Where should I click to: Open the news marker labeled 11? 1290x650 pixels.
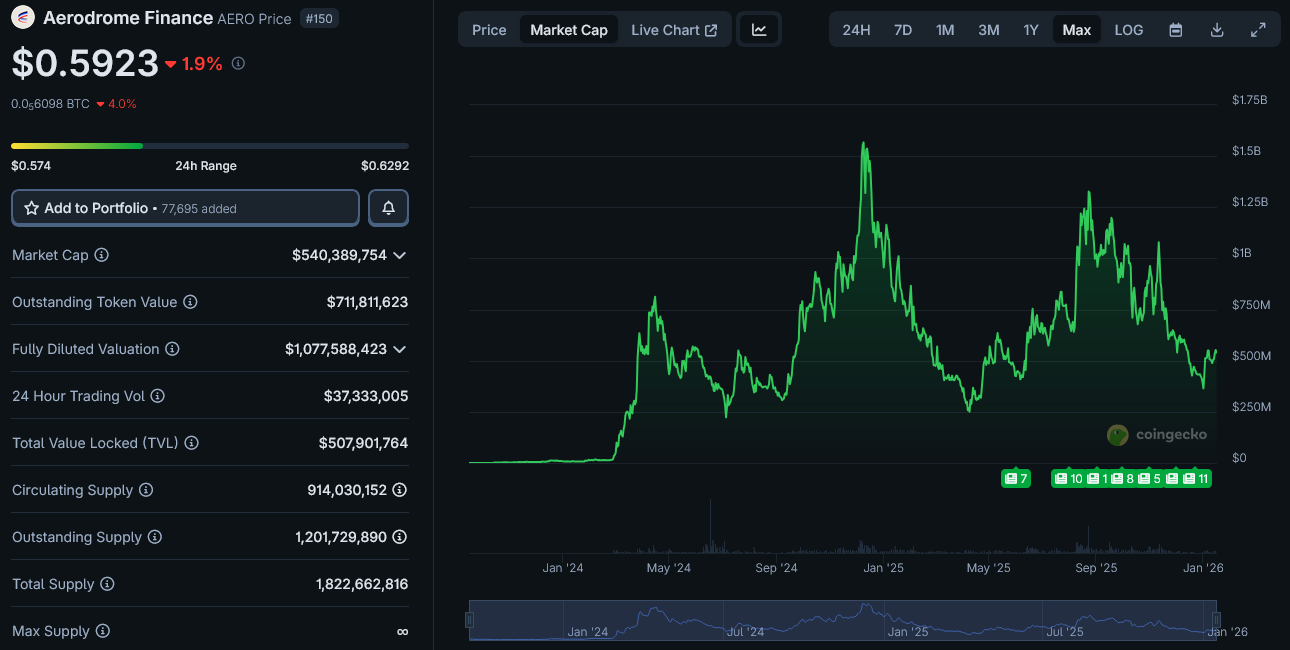pyautogui.click(x=1197, y=479)
